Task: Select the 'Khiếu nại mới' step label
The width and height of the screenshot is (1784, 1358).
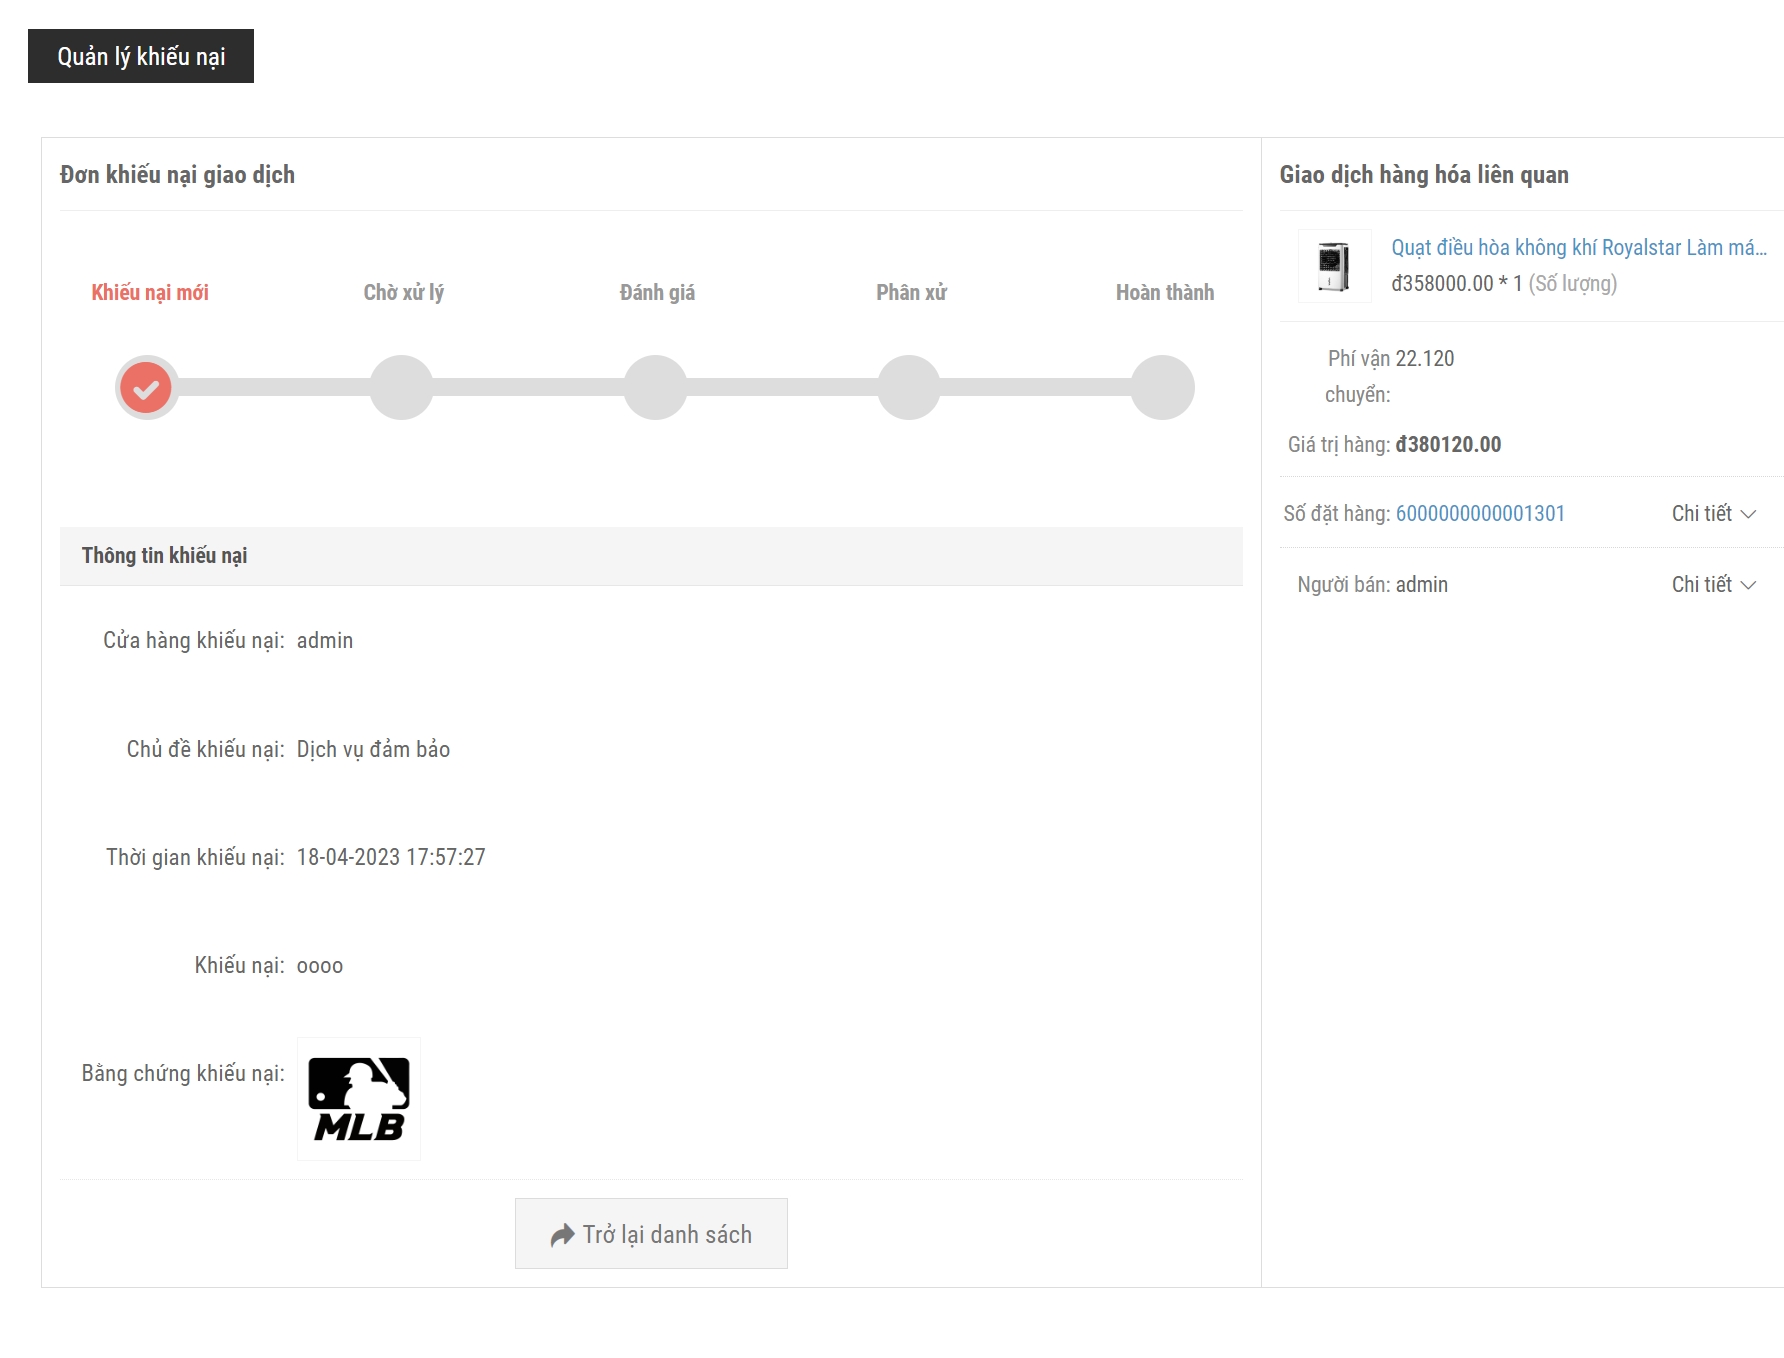Action: pyautogui.click(x=150, y=293)
